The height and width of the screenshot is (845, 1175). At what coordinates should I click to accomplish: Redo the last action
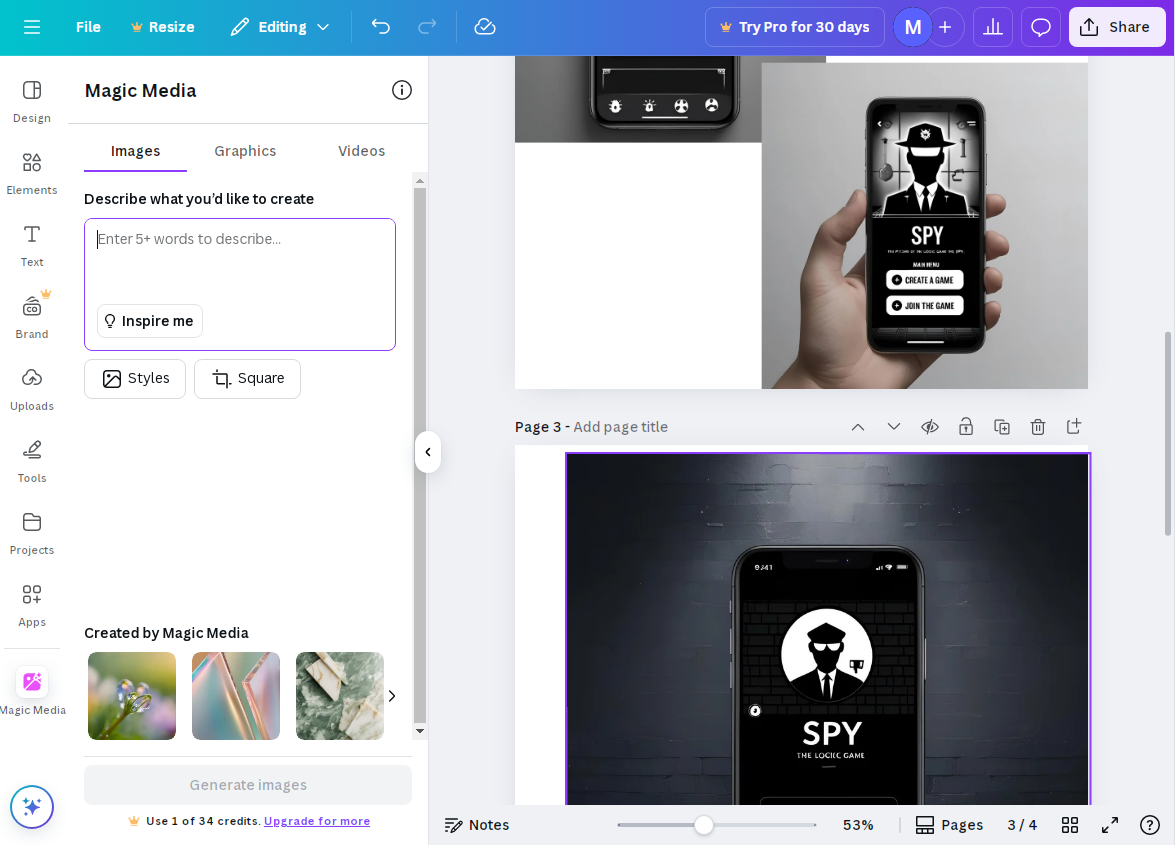point(427,27)
